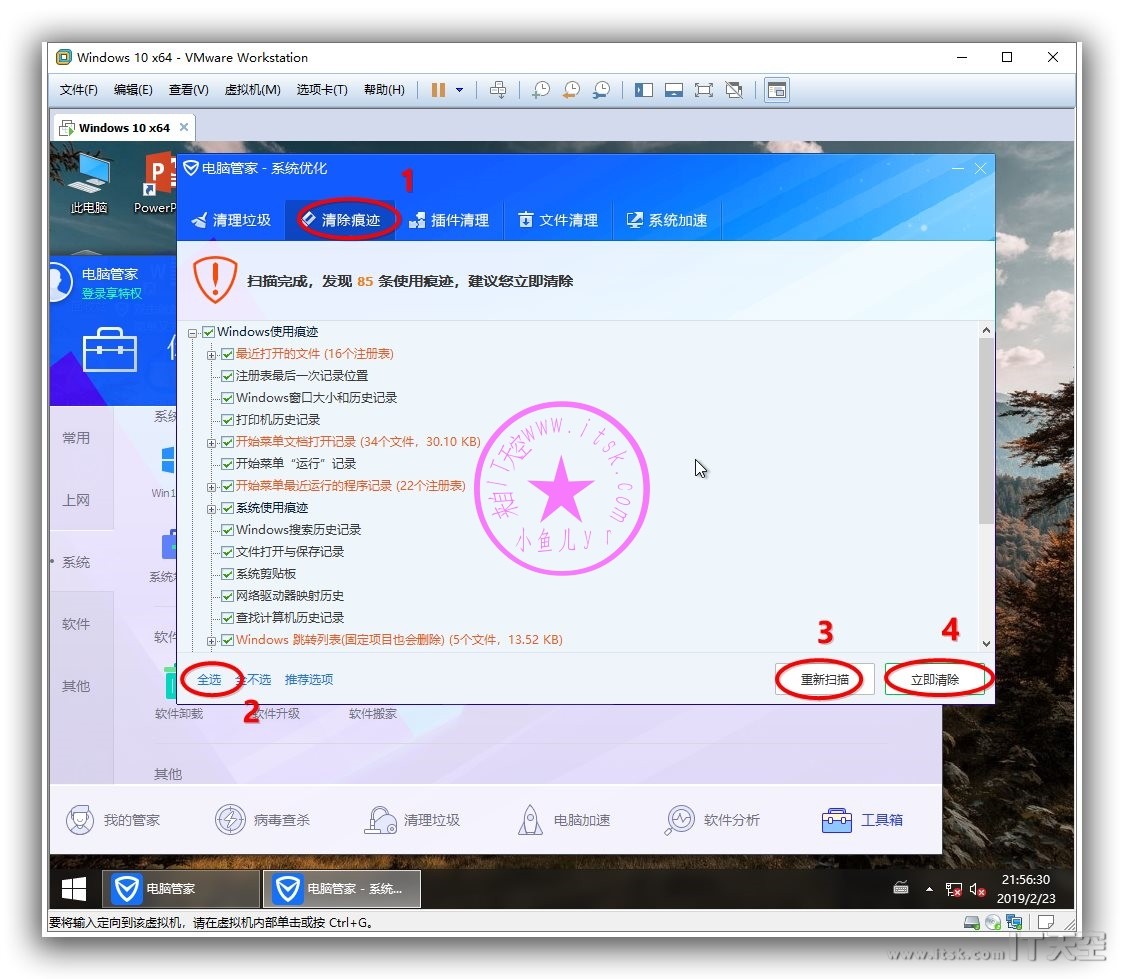Expand 开始菜单文档打开记录 tree node
The image size is (1124, 979).
tap(211, 444)
